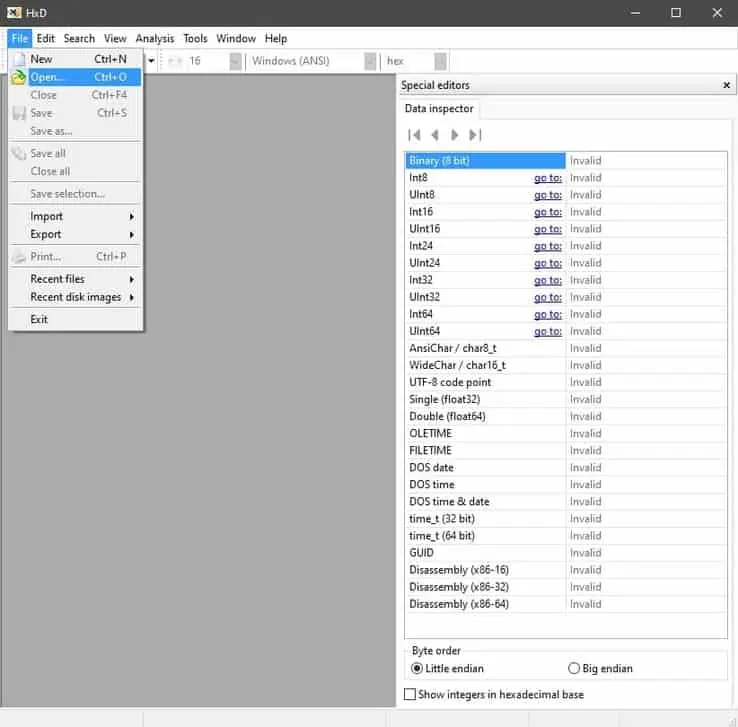Choose New from the File menu
The image size is (738, 727).
(x=75, y=59)
